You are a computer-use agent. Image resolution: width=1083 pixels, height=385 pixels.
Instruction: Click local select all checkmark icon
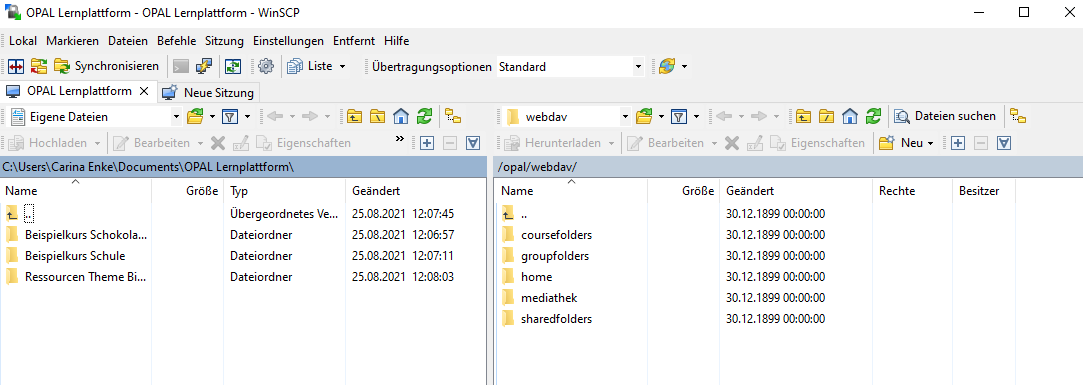472,143
